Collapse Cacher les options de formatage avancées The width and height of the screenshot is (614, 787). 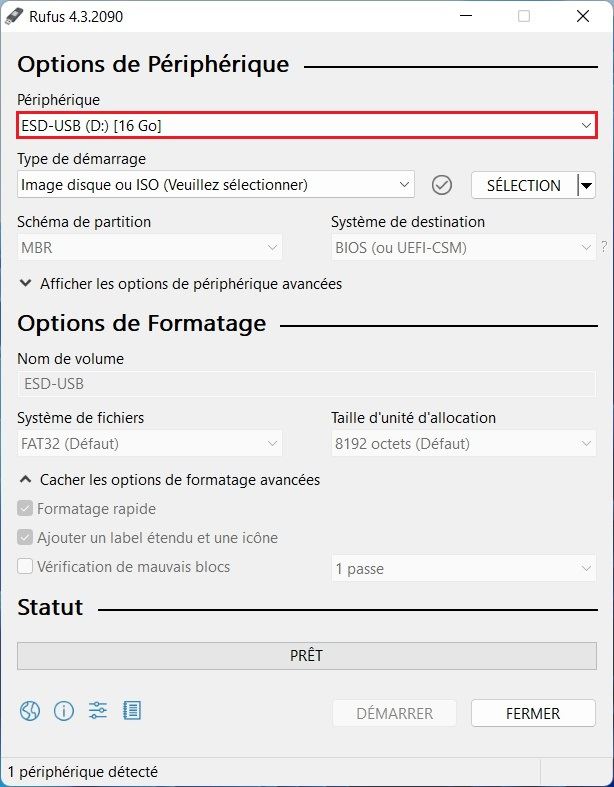(170, 480)
